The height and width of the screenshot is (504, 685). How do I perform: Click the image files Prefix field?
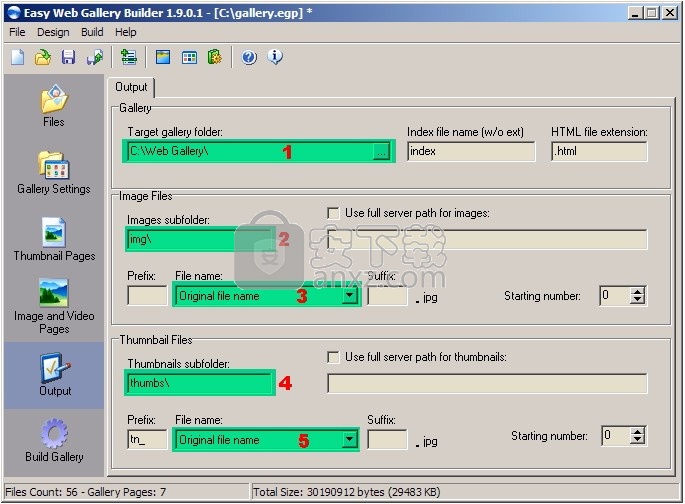(x=147, y=296)
